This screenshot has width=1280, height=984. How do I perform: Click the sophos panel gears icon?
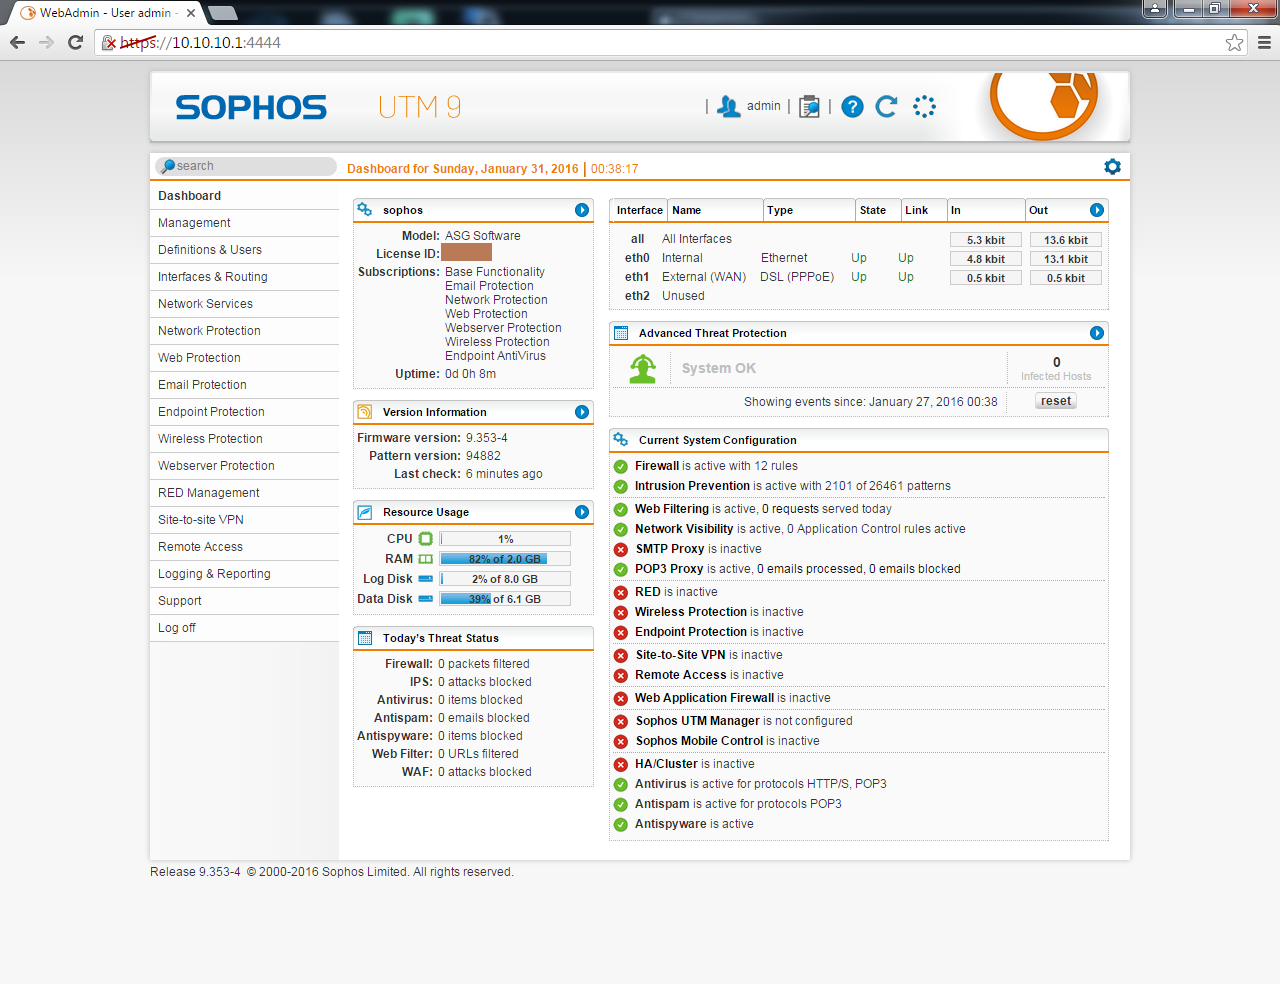(x=365, y=210)
